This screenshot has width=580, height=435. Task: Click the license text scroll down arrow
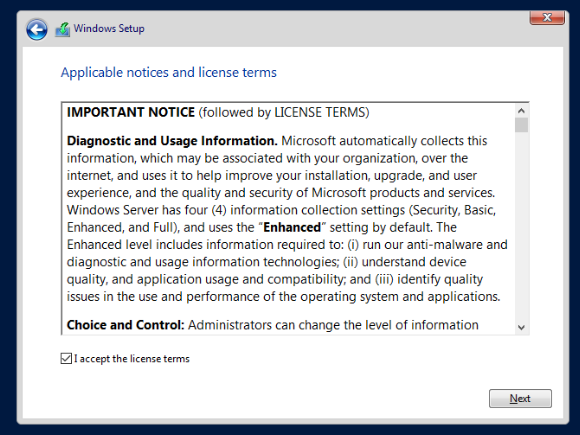[x=521, y=327]
